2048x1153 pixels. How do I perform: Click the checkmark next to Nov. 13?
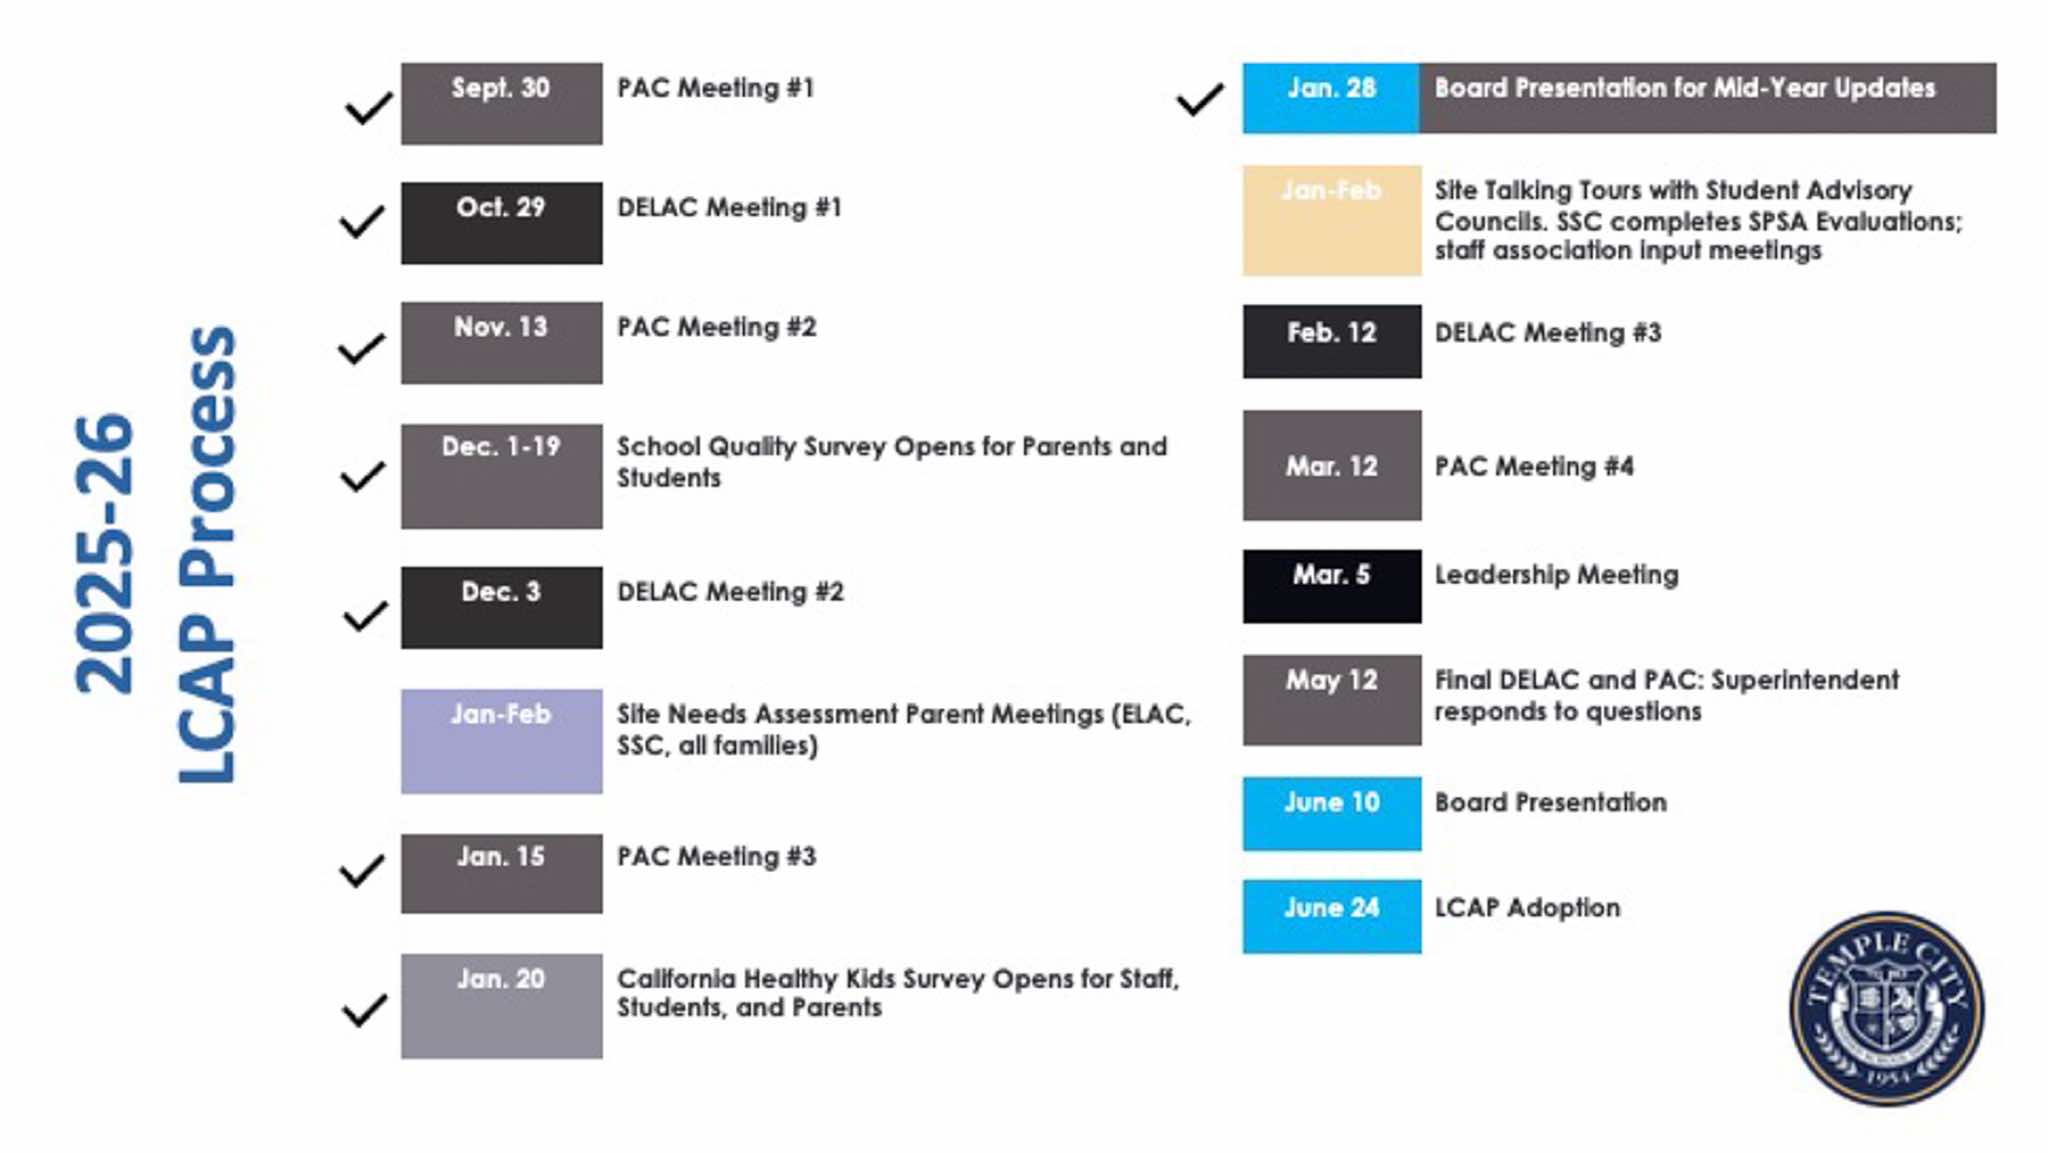[x=361, y=349]
